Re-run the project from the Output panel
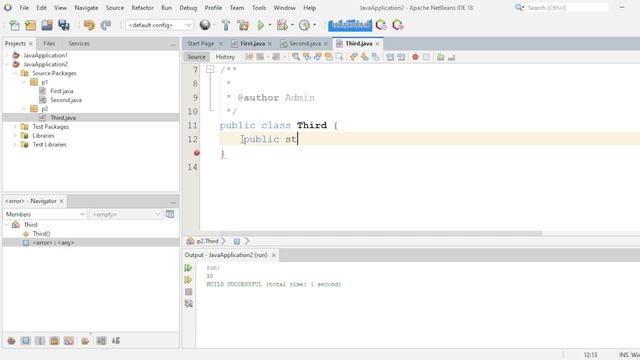Image resolution: width=640 pixels, height=360 pixels. [188, 268]
